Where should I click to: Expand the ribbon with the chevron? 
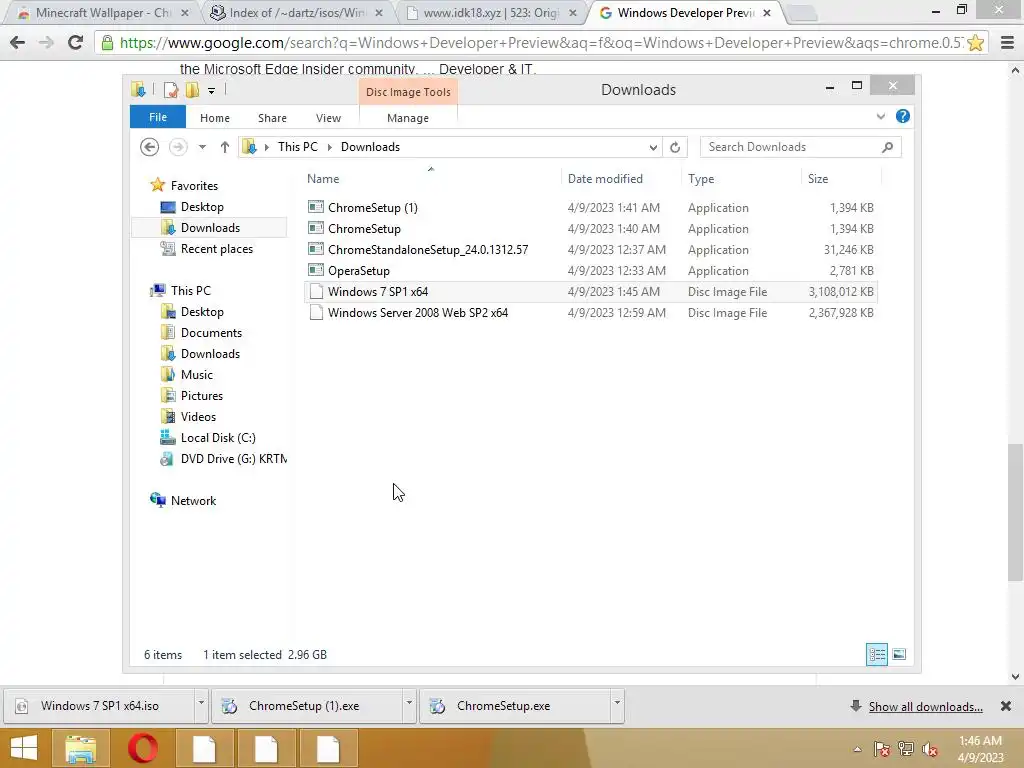pos(880,116)
